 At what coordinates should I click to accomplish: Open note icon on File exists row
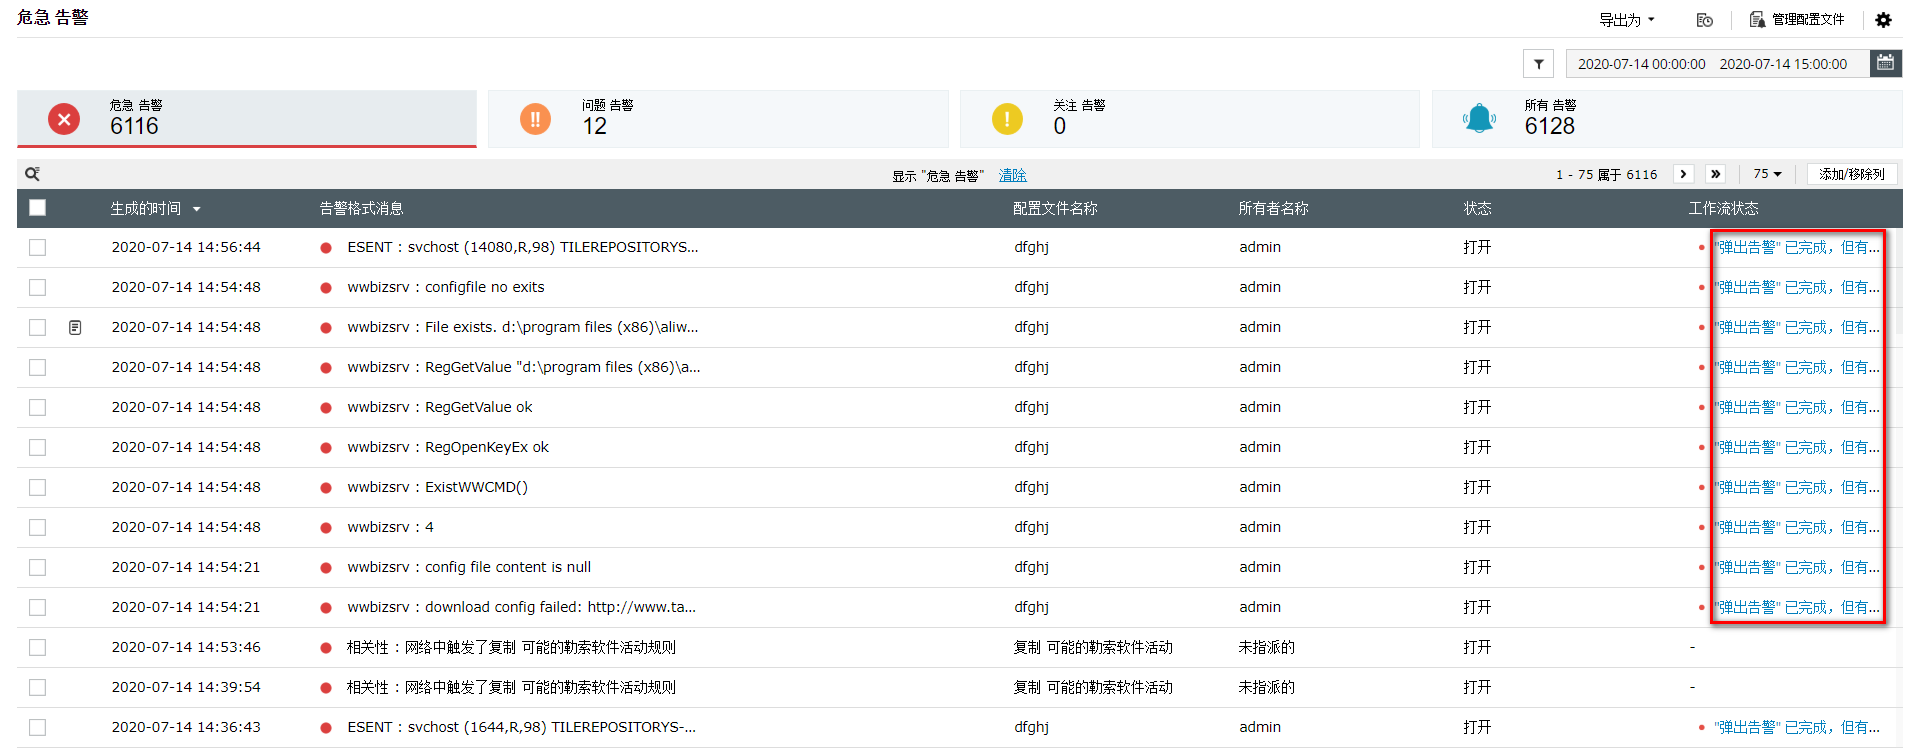pos(75,328)
